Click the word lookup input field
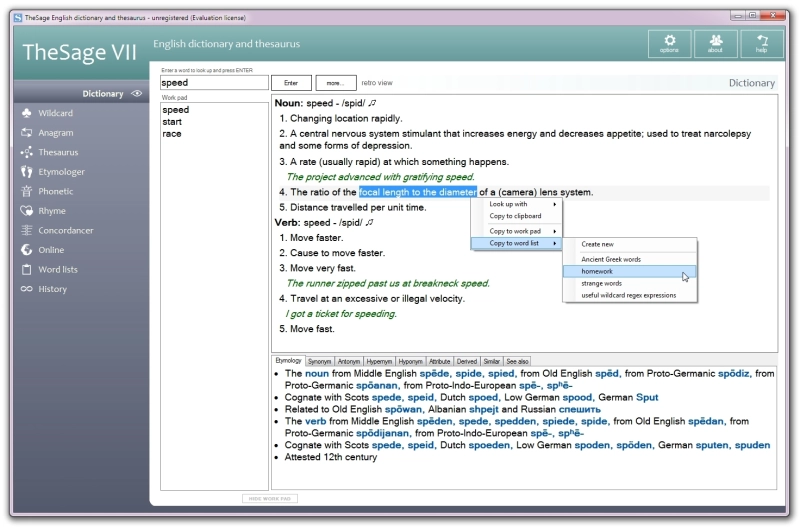This screenshot has height=527, width=800. click(214, 83)
